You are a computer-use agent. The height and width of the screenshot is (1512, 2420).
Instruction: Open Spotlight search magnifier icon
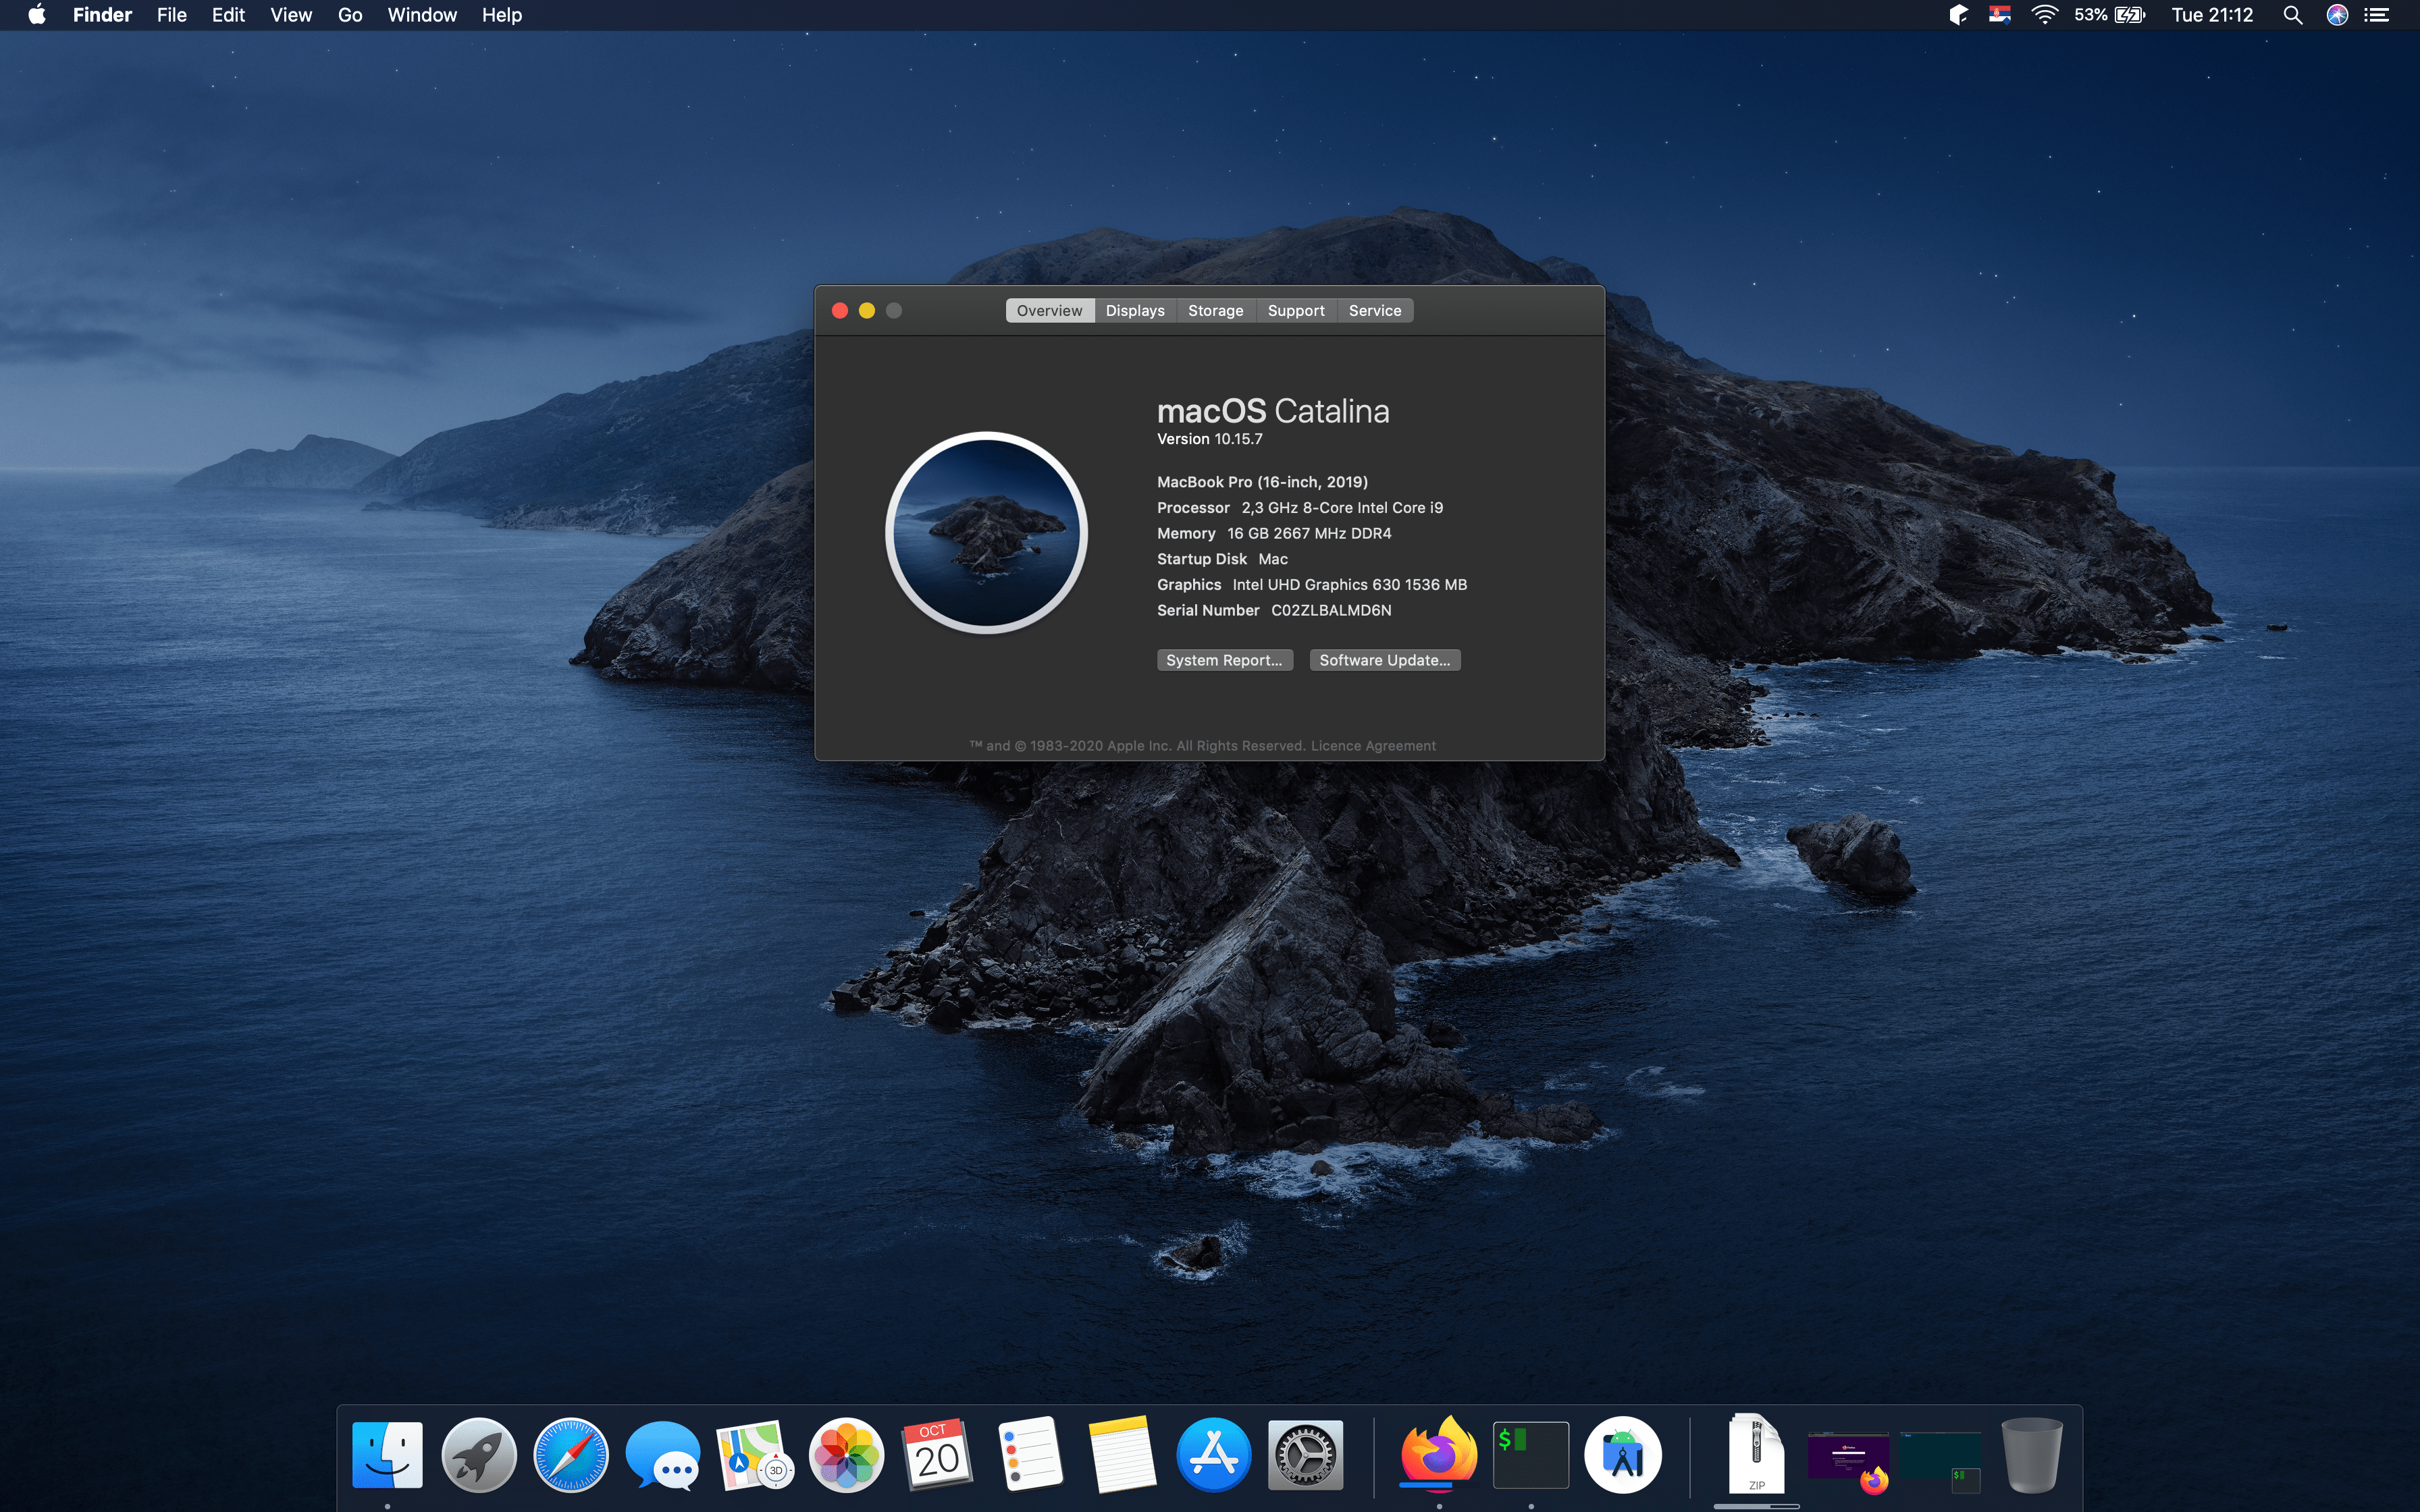tap(2293, 15)
